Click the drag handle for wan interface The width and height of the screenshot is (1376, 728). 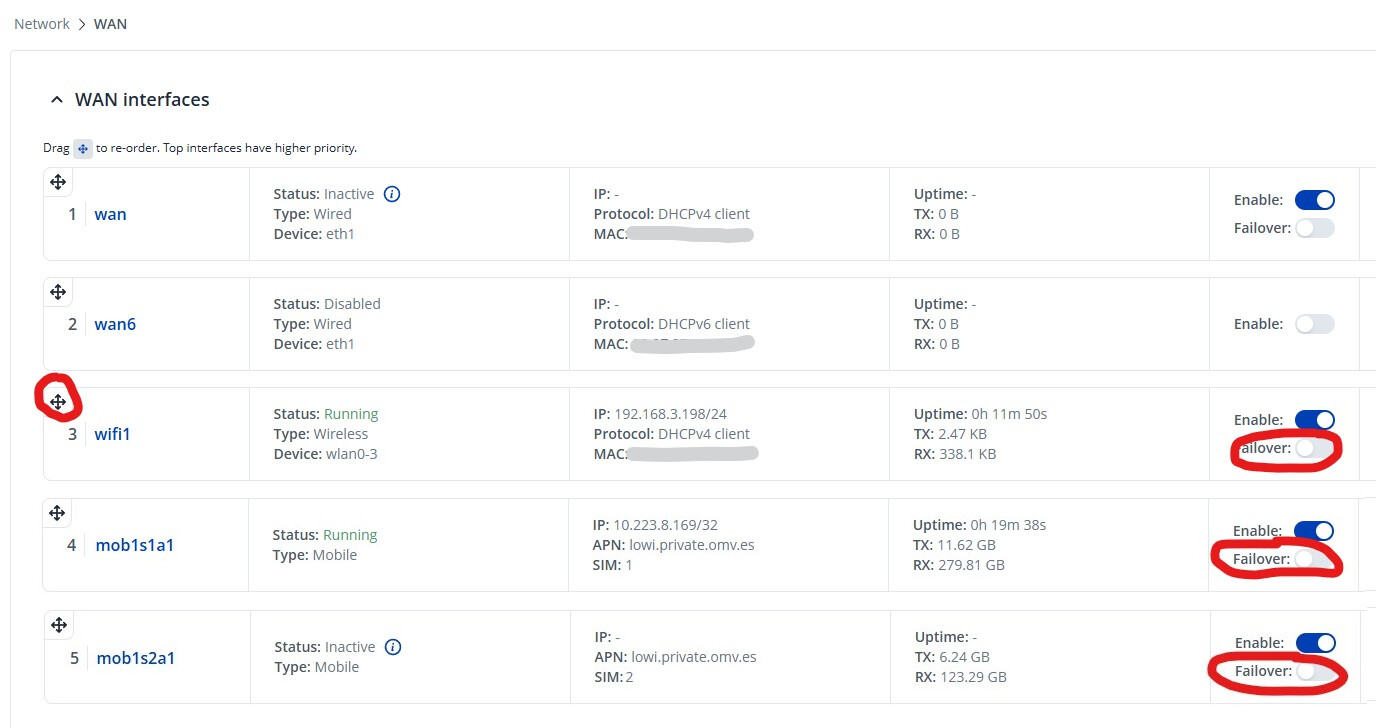tap(58, 182)
